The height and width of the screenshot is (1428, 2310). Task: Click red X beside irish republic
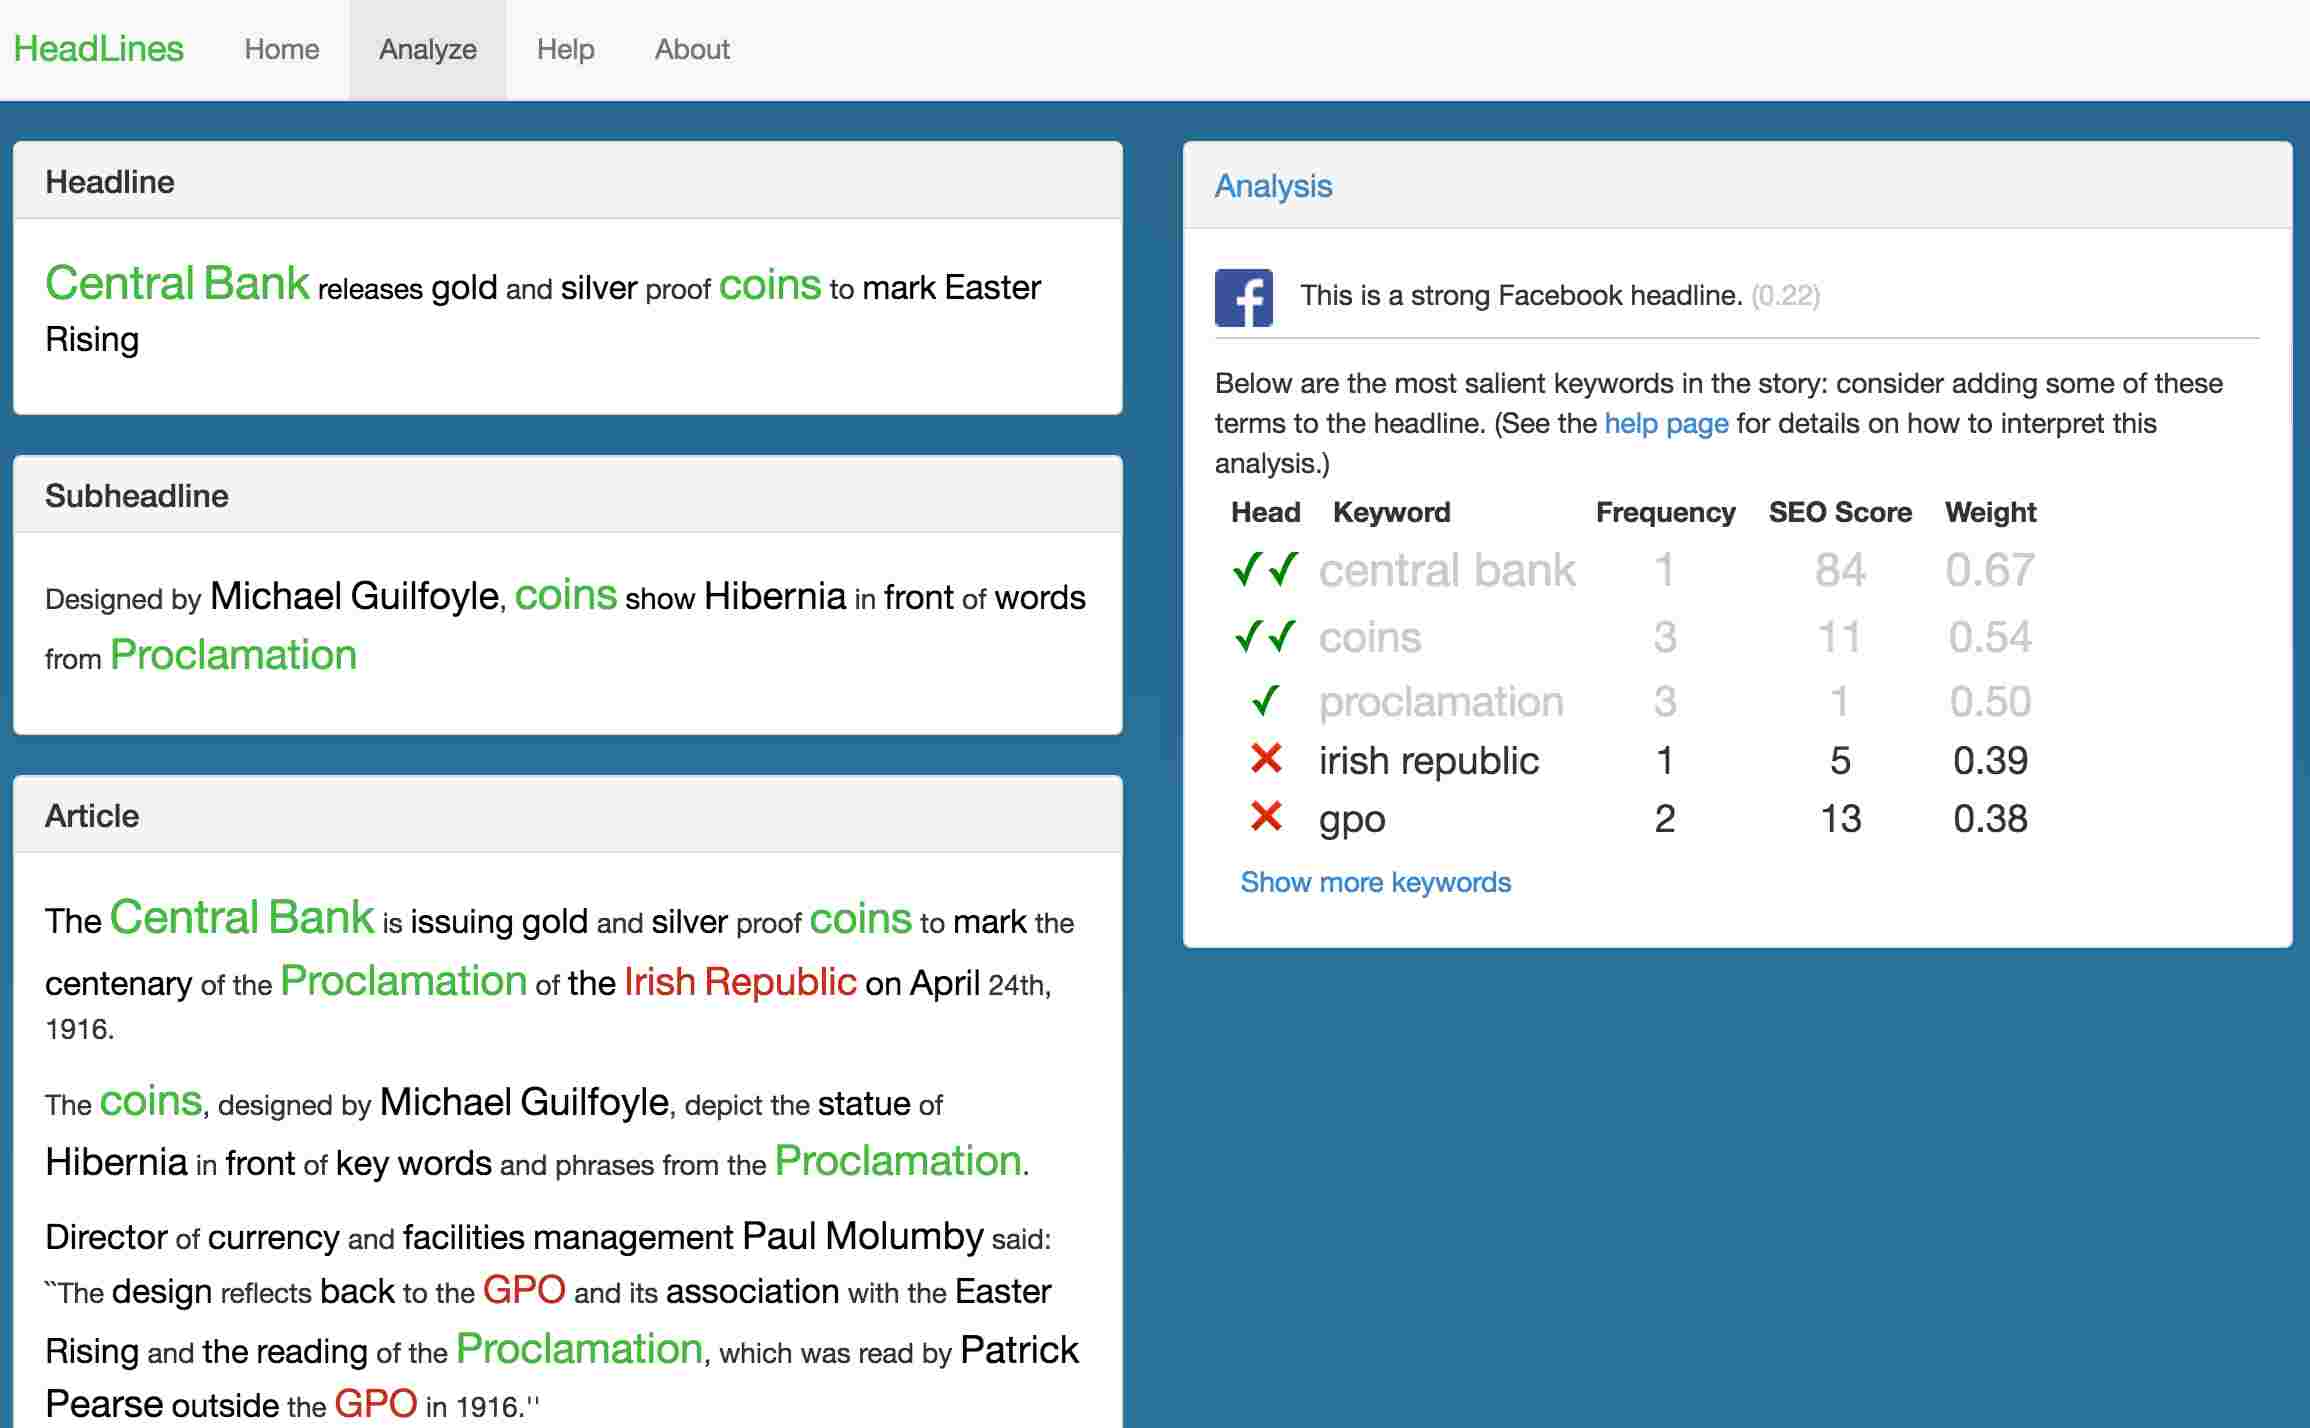pos(1266,759)
